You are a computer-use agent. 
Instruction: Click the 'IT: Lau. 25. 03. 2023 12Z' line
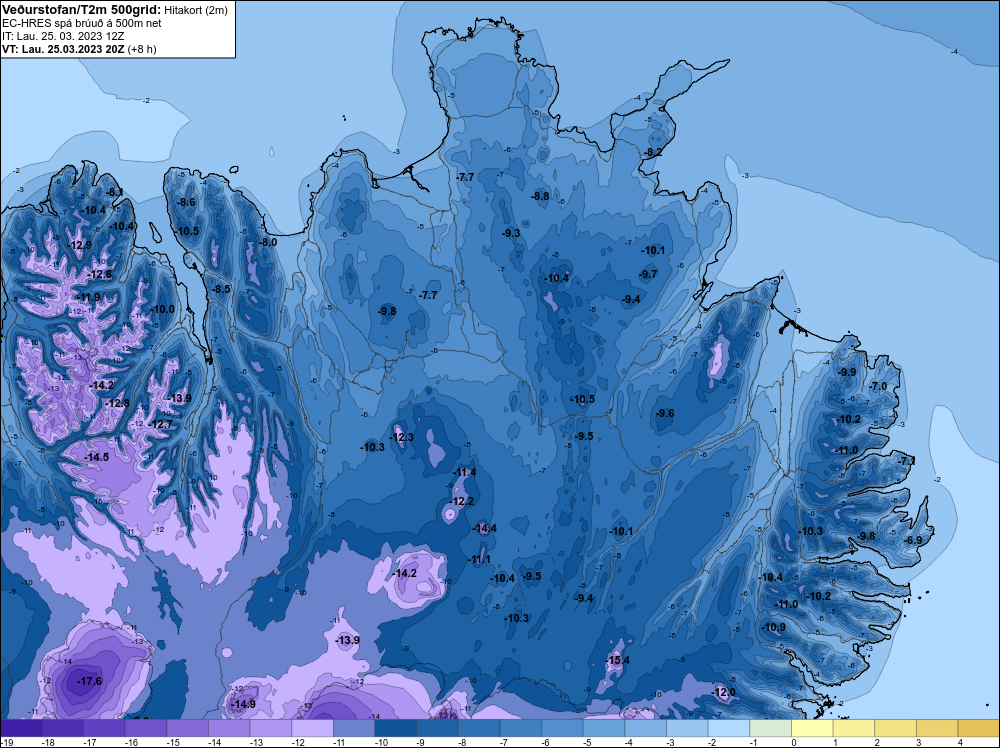point(63,36)
